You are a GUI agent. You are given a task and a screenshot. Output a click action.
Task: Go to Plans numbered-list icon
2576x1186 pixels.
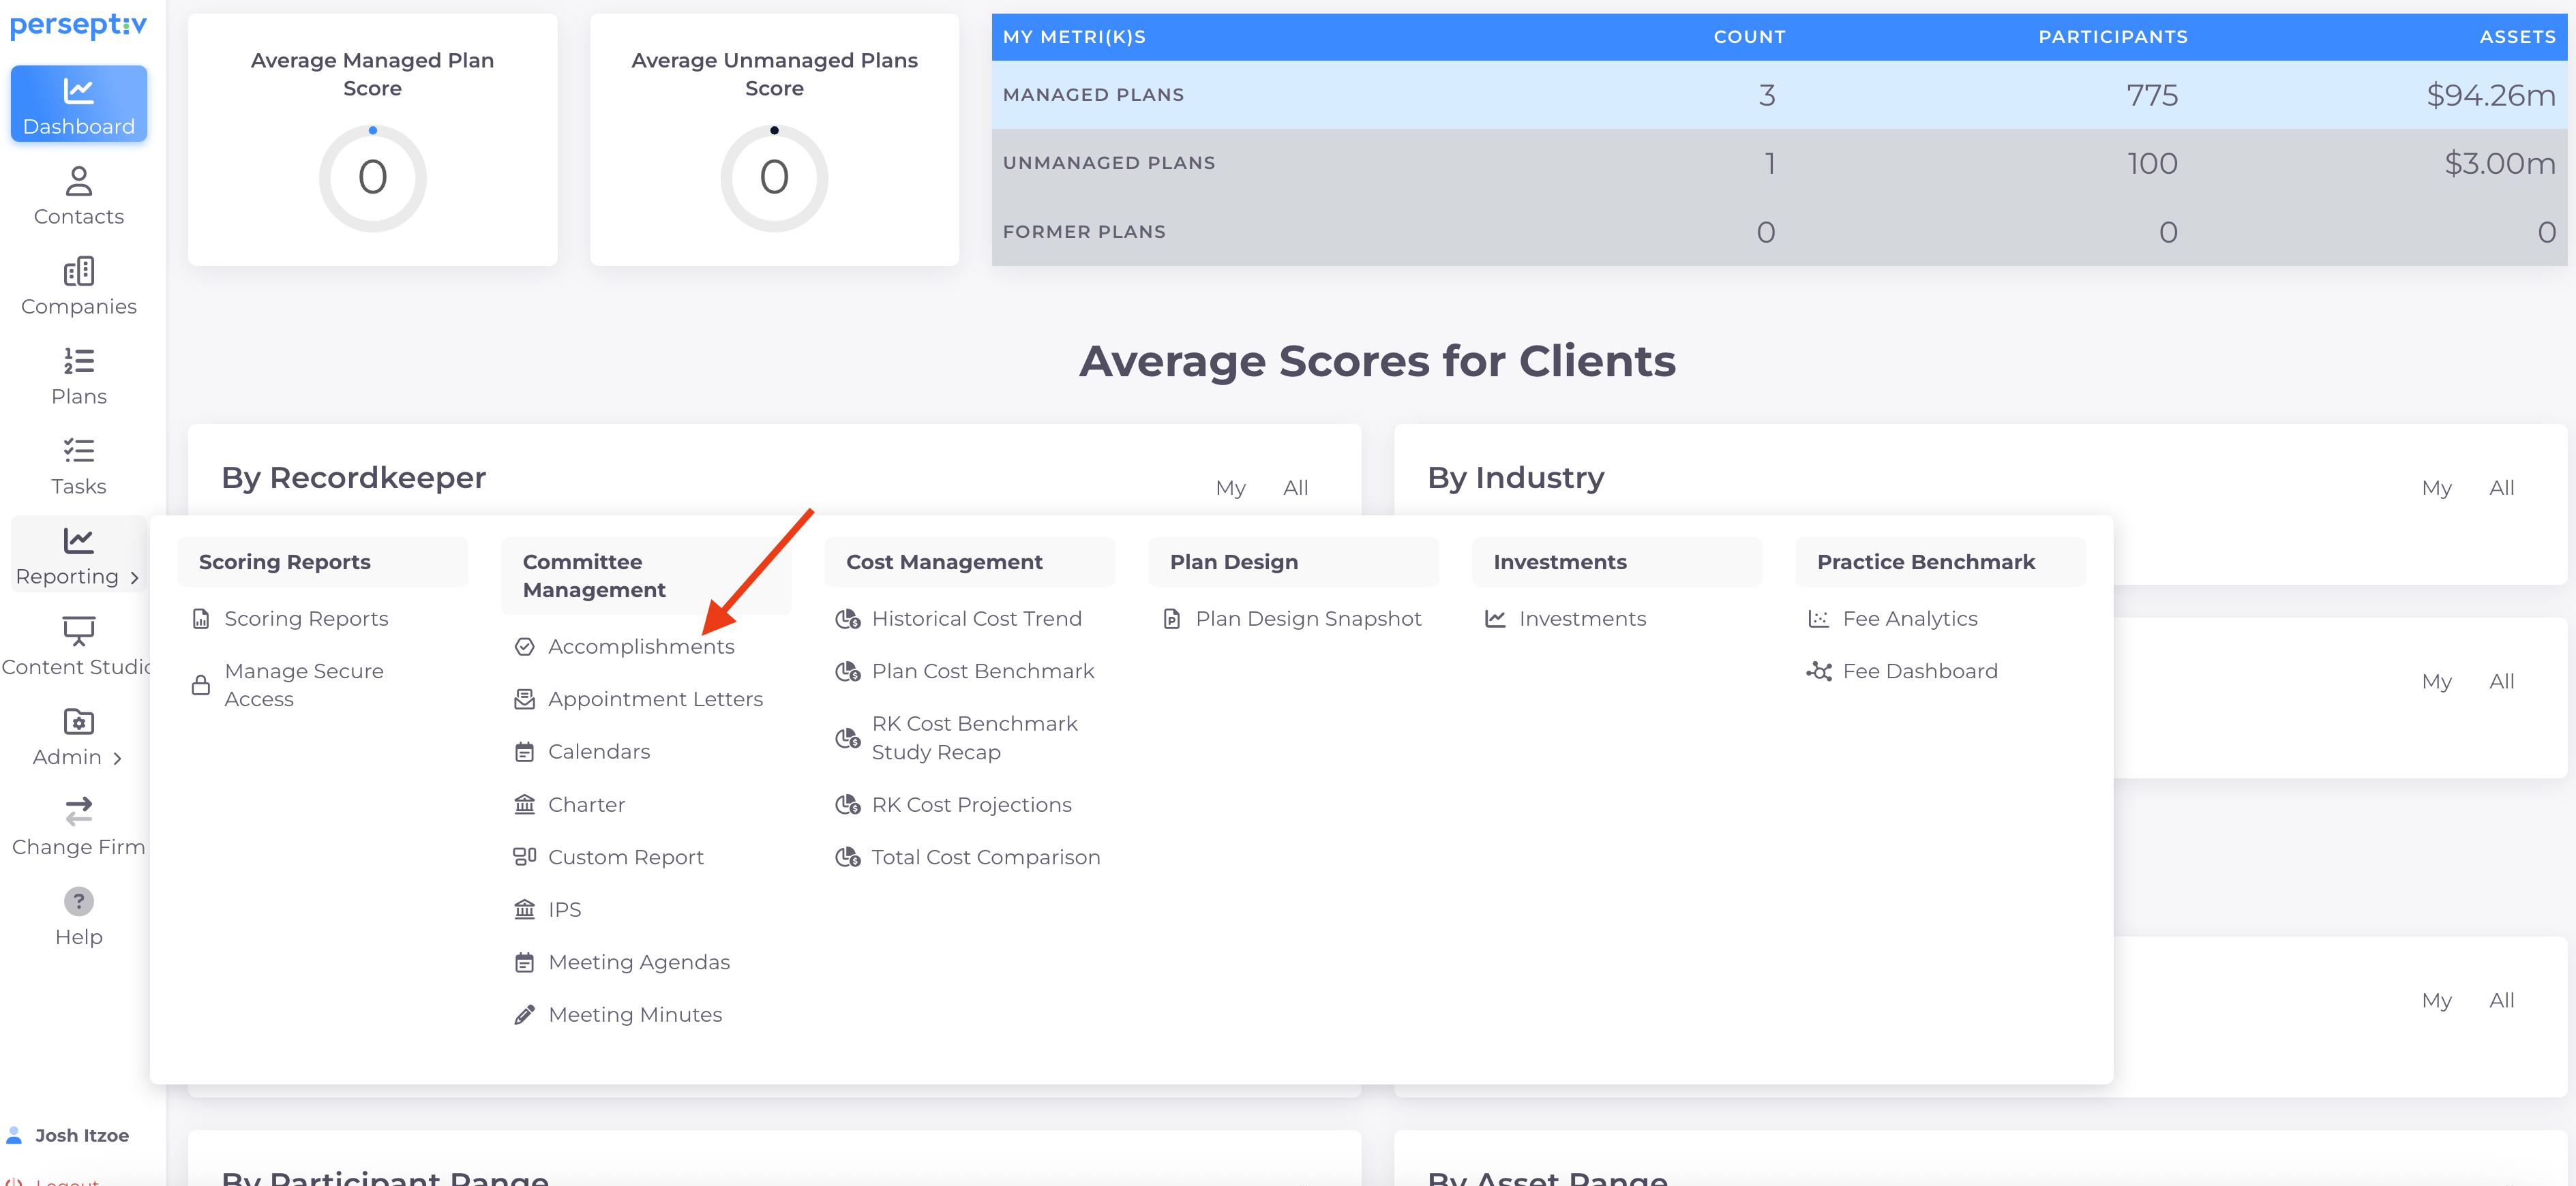pos(78,361)
